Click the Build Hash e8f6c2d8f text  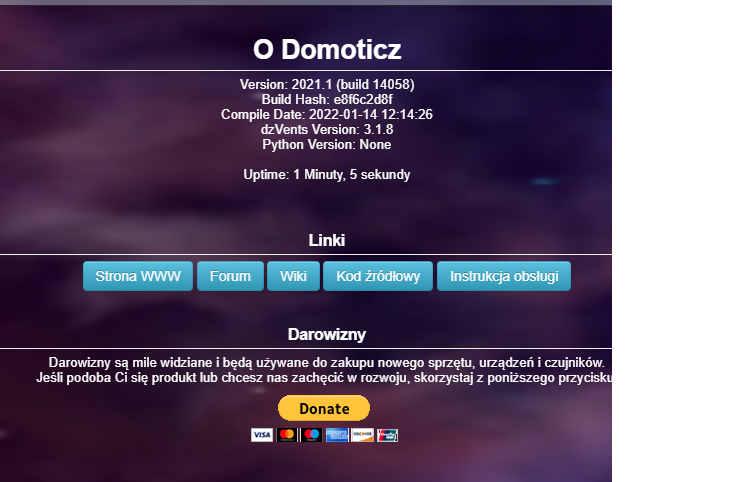click(x=327, y=99)
